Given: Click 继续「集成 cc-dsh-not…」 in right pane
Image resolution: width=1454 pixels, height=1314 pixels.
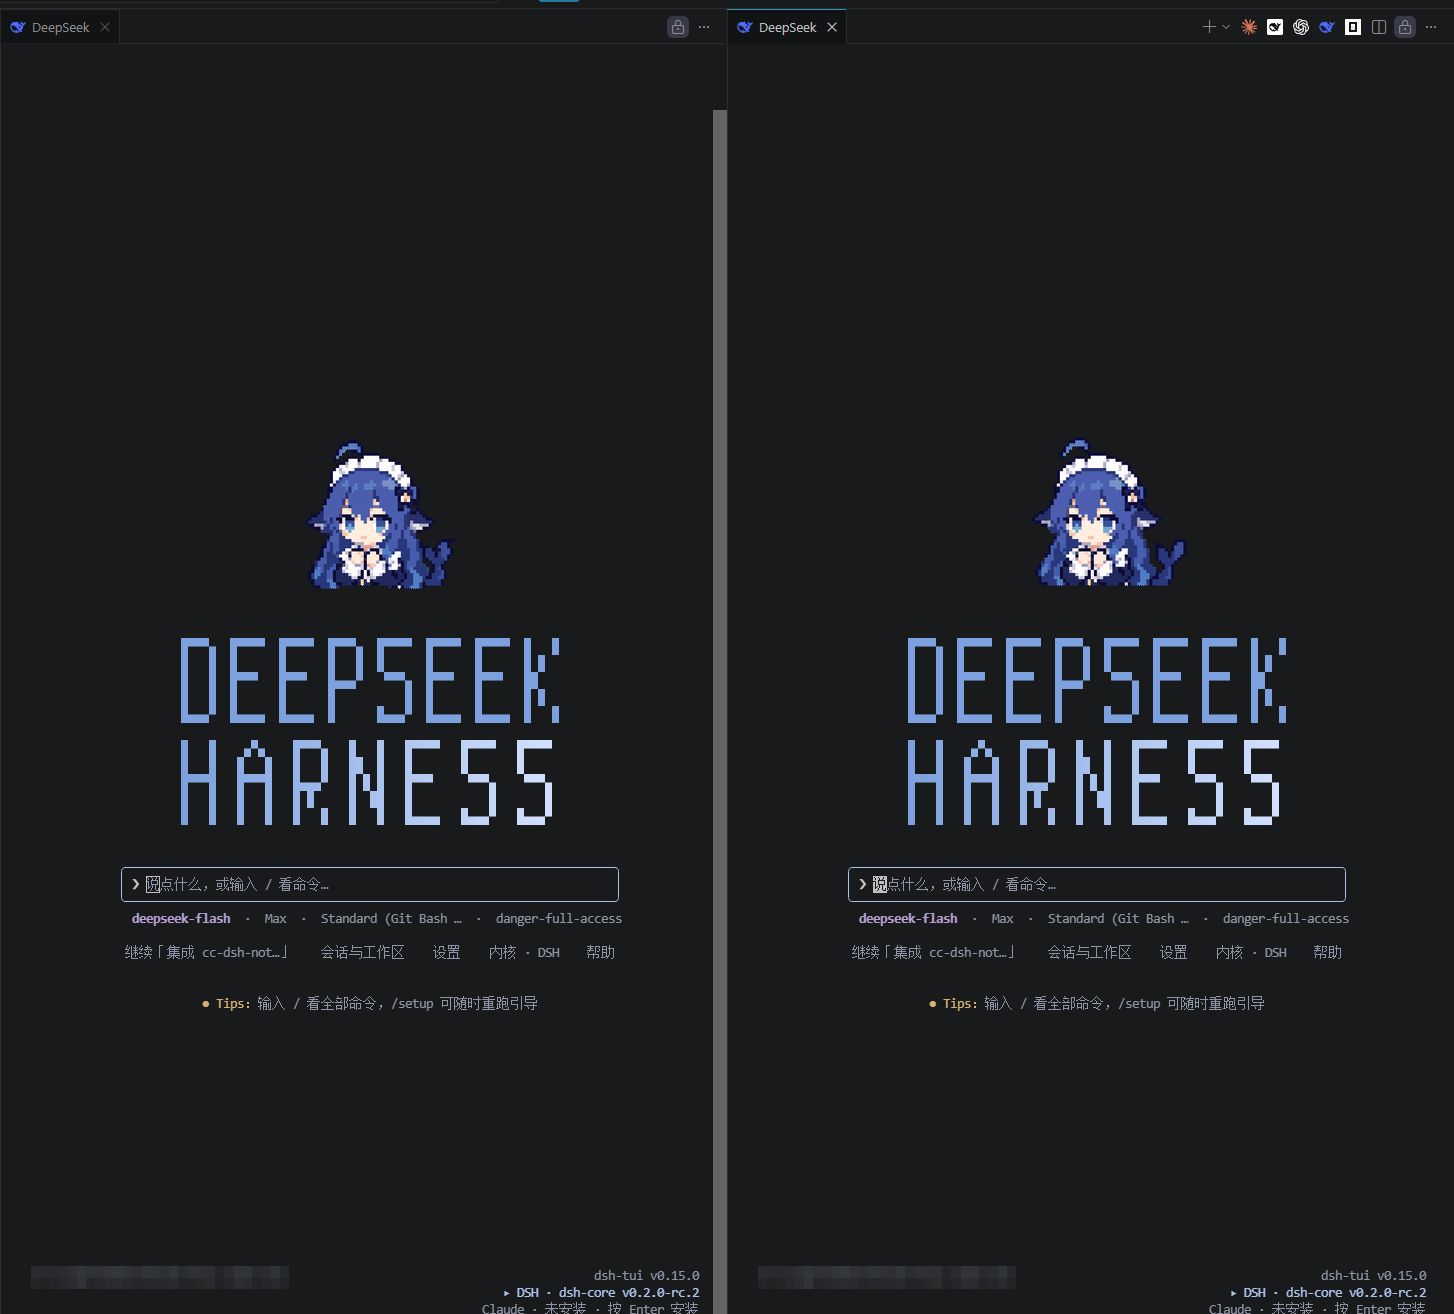Looking at the screenshot, I should 934,952.
